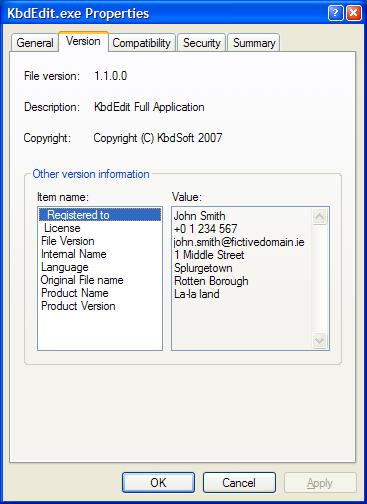Click the John Smith value line

tap(199, 216)
